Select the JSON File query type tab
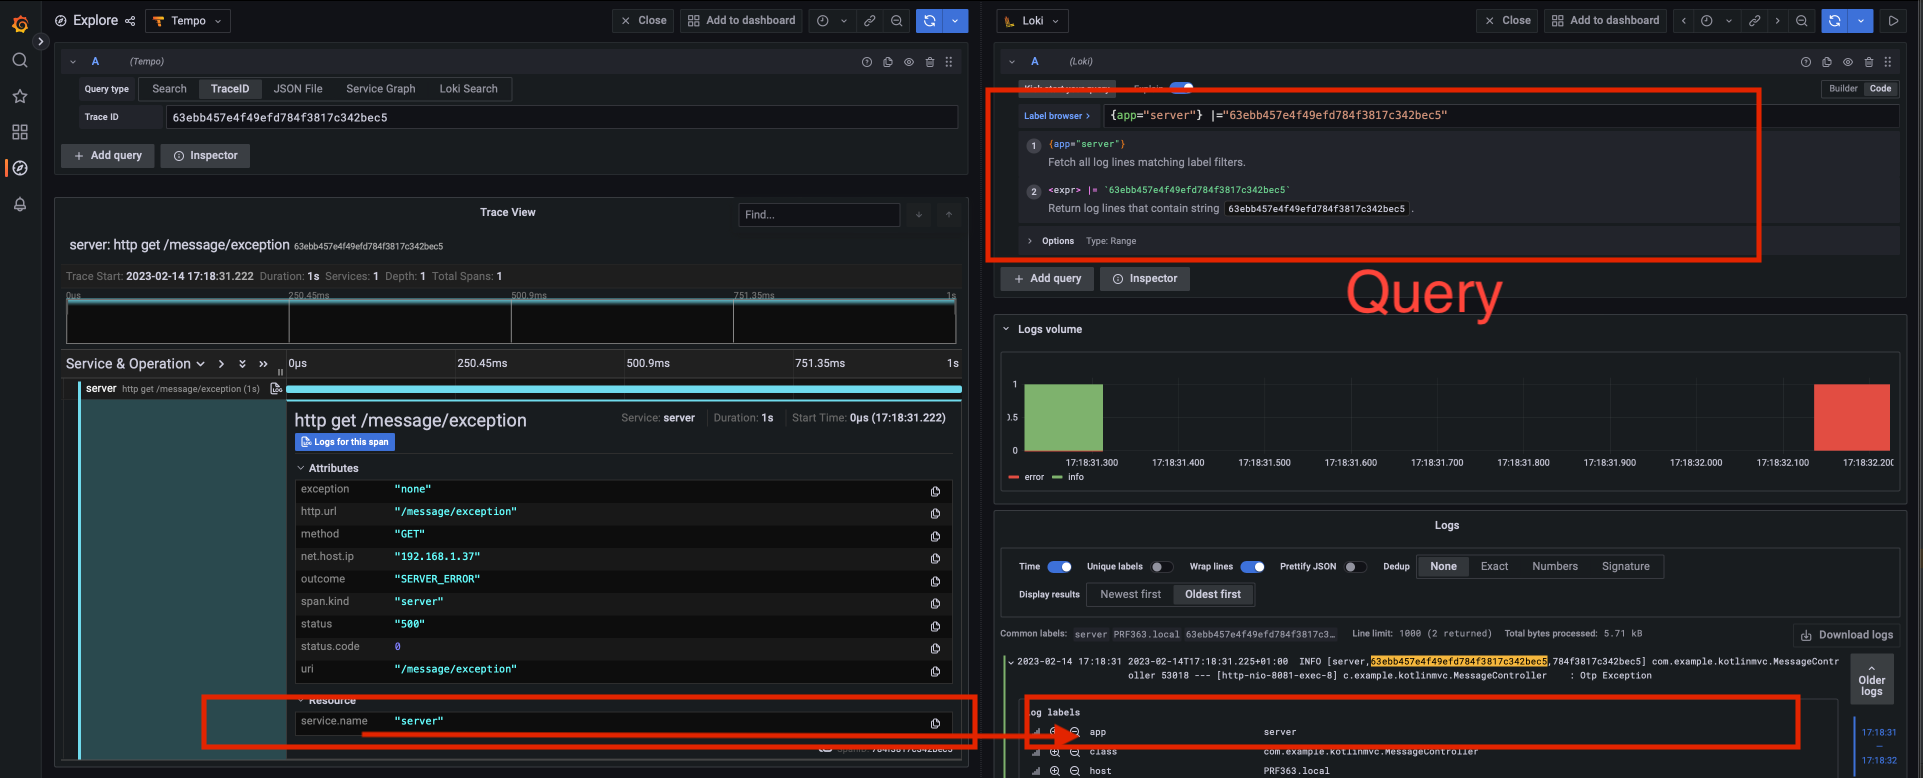This screenshot has width=1923, height=778. pos(298,89)
